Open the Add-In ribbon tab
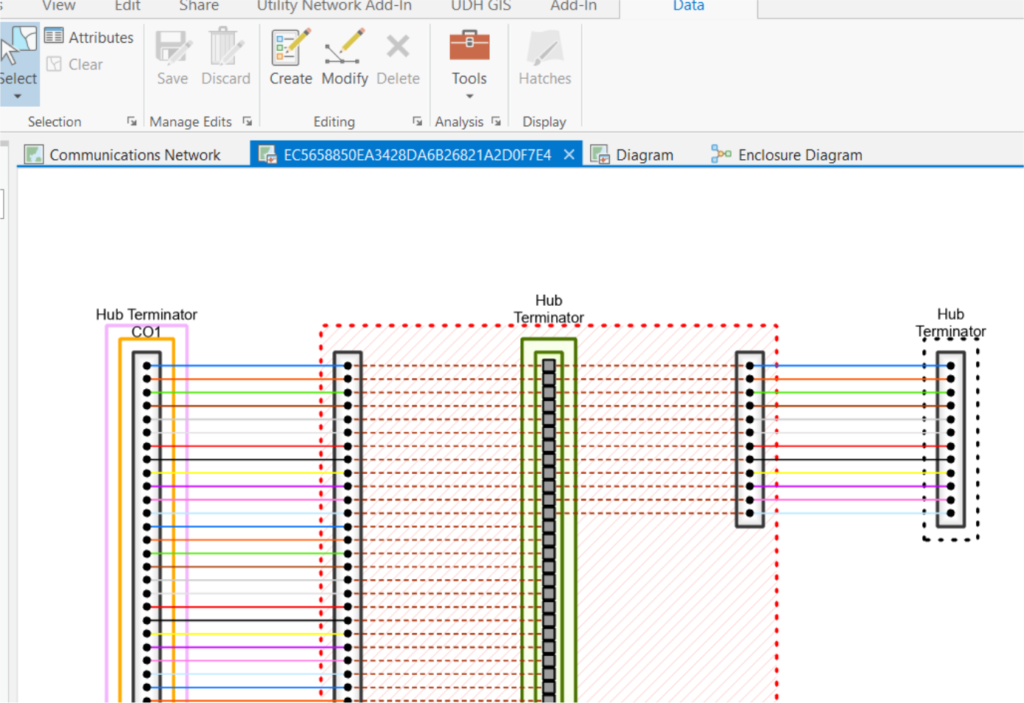This screenshot has height=703, width=1024. 573,6
